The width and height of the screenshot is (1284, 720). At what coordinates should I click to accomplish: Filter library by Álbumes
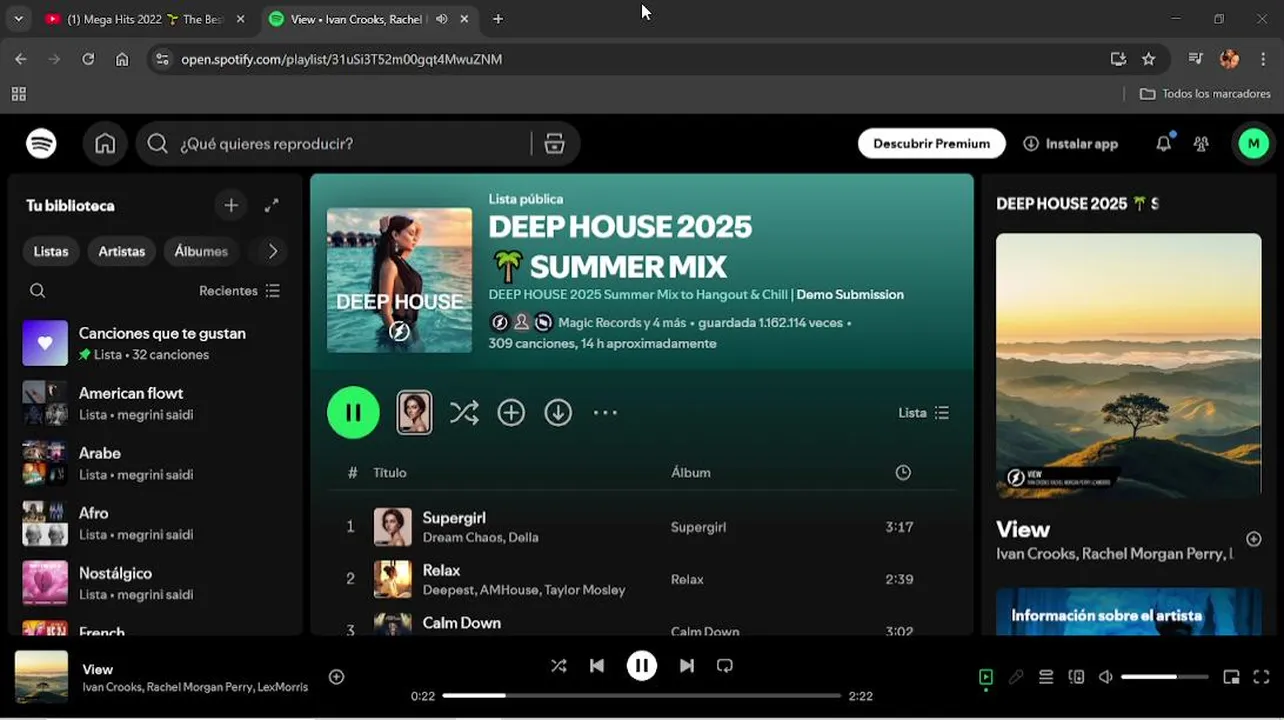(x=201, y=251)
